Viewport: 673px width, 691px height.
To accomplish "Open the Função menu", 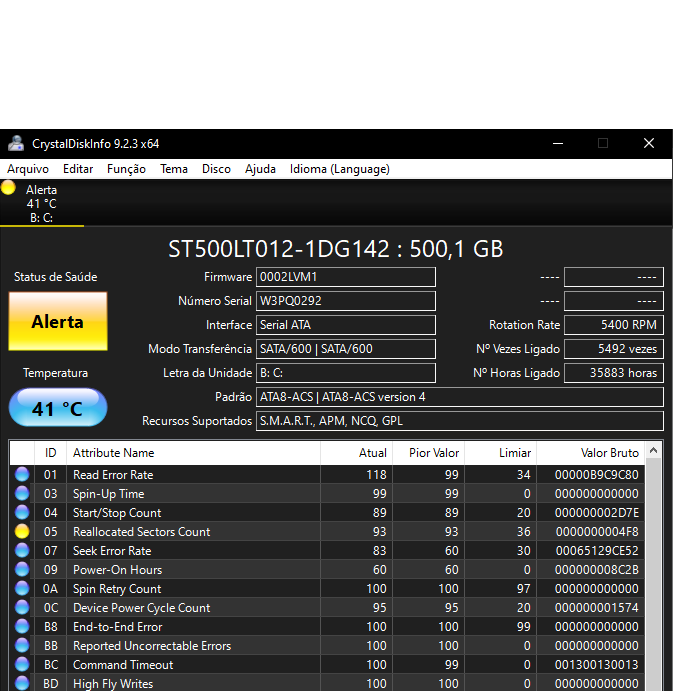I will [x=126, y=169].
